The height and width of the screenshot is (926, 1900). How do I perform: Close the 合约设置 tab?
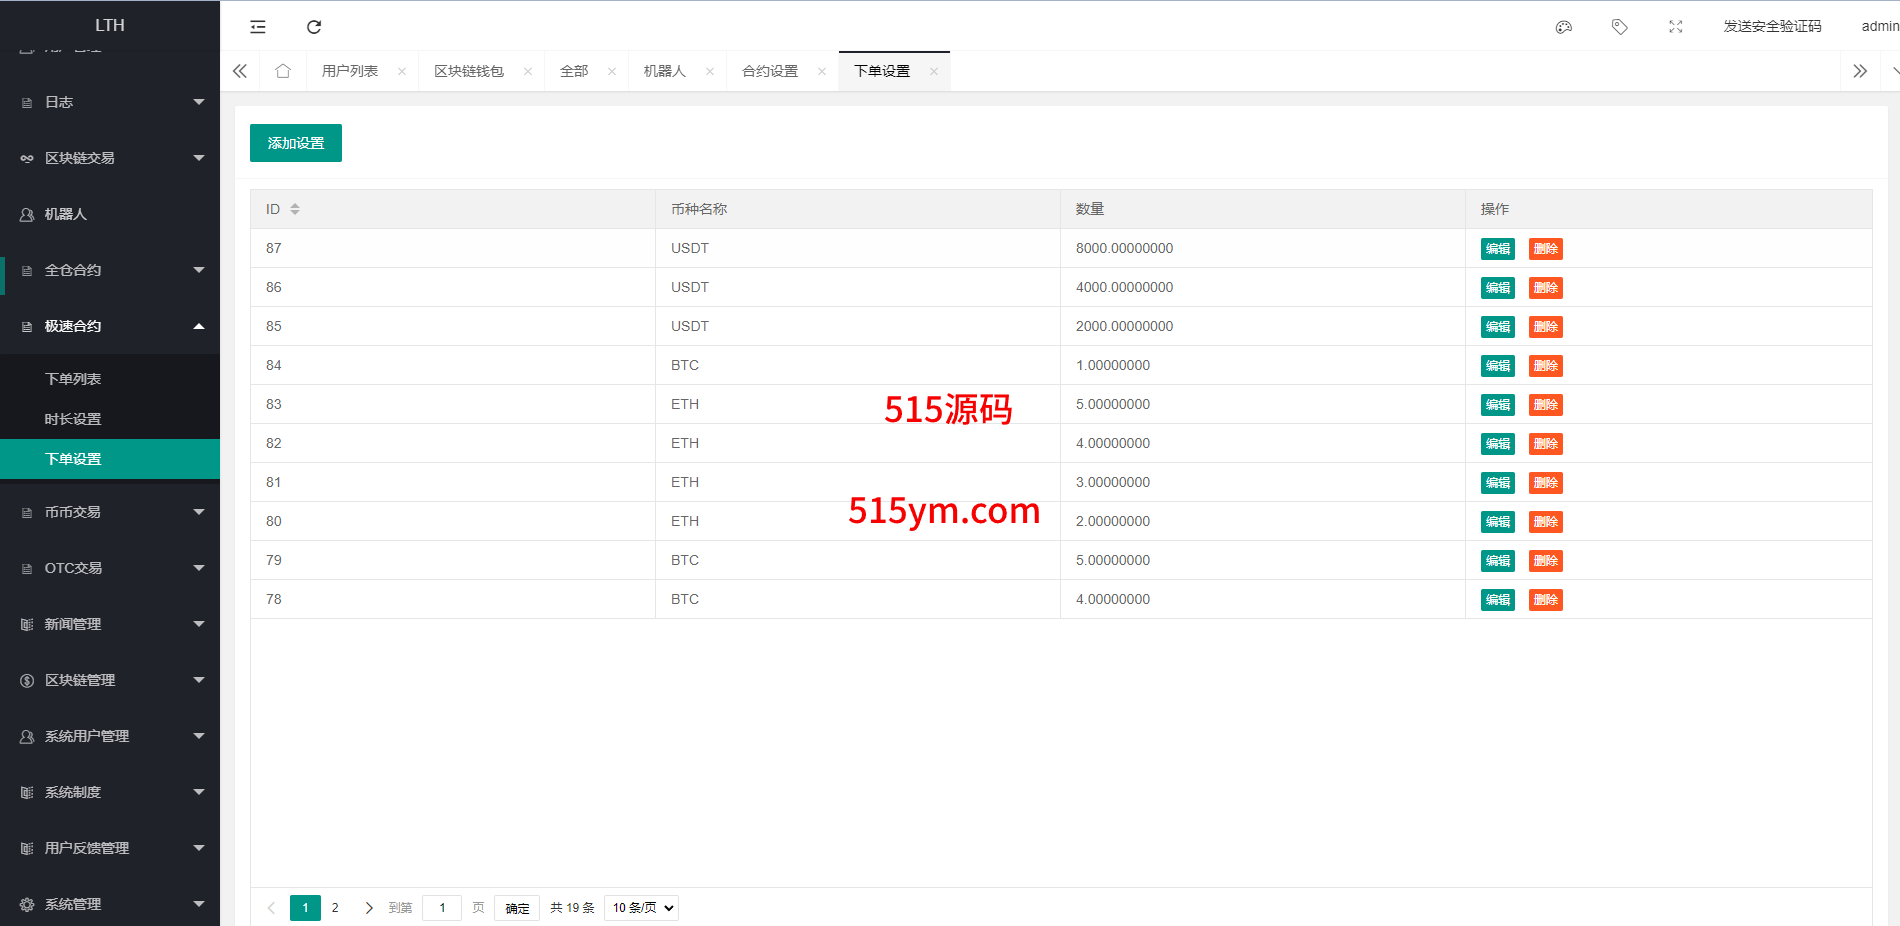coord(822,71)
